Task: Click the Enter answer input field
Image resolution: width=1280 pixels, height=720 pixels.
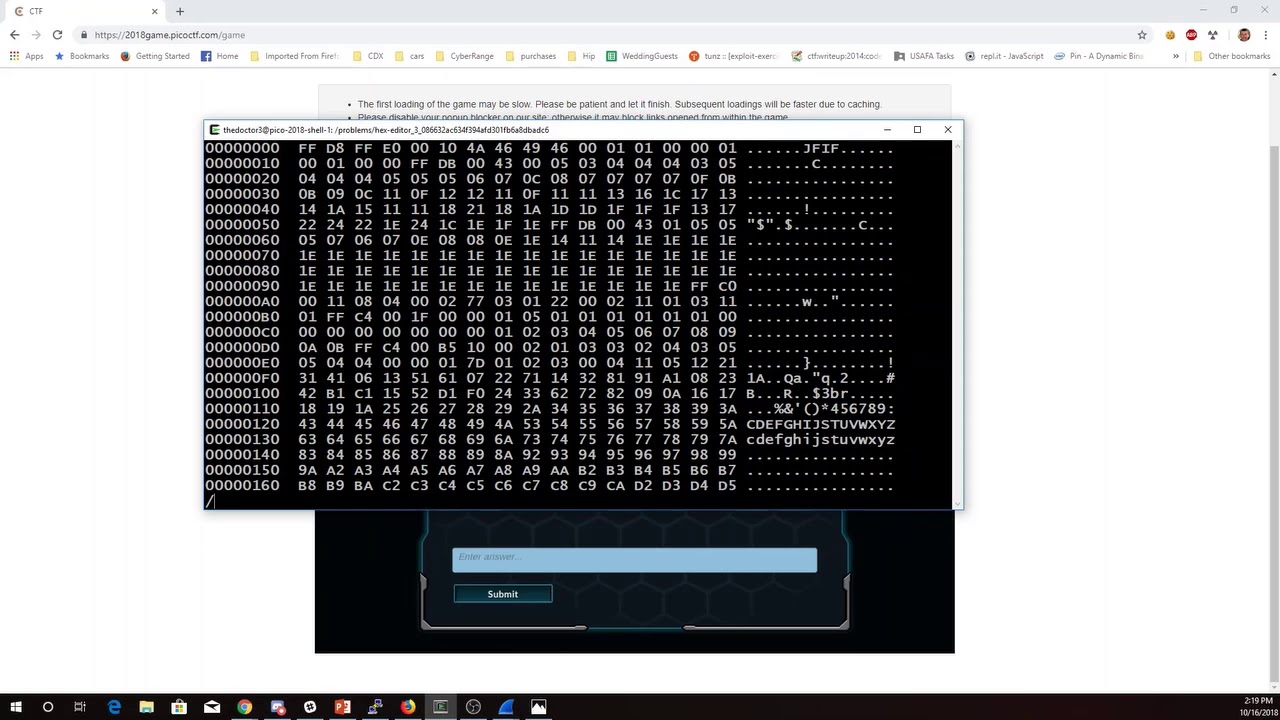Action: tap(634, 560)
